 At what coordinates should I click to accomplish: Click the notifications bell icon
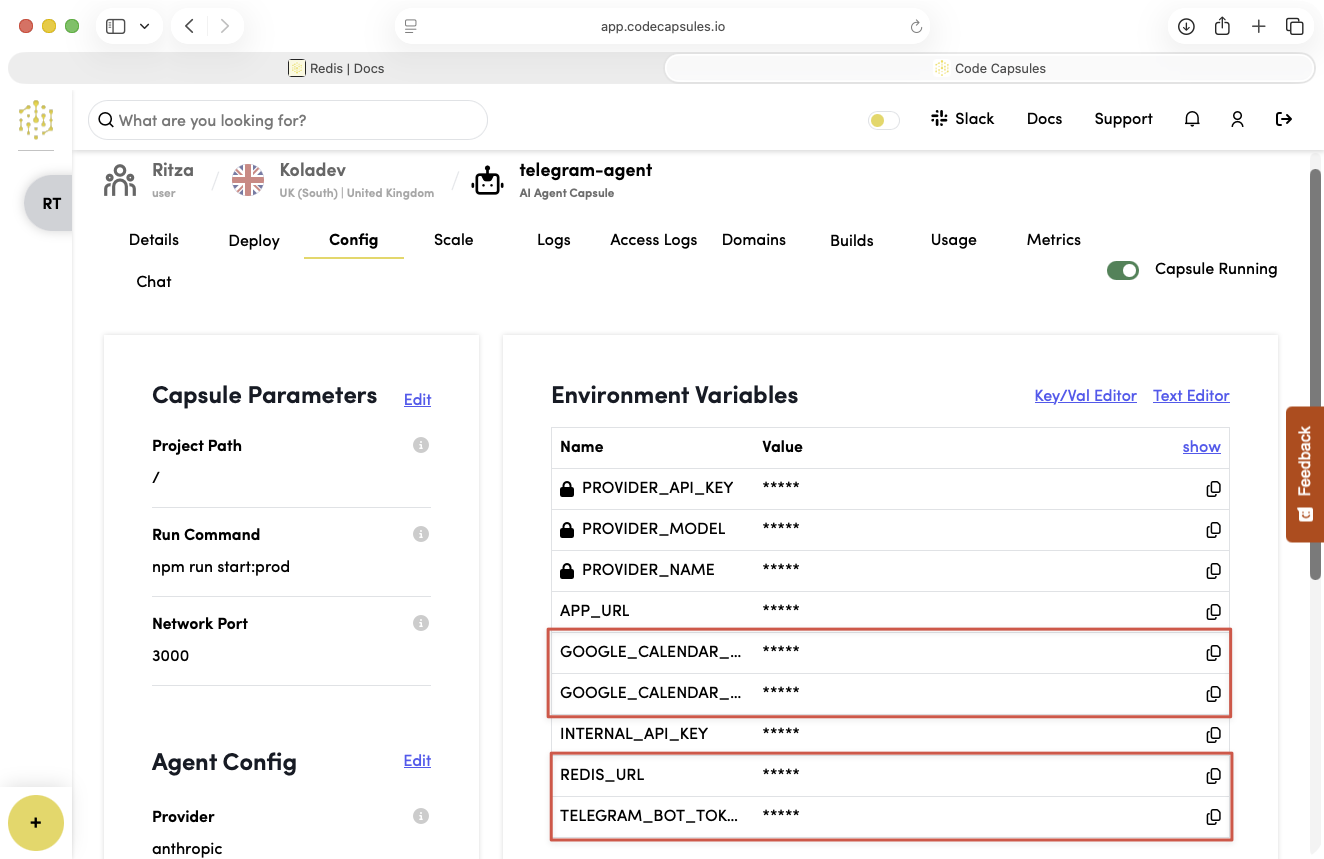1192,119
